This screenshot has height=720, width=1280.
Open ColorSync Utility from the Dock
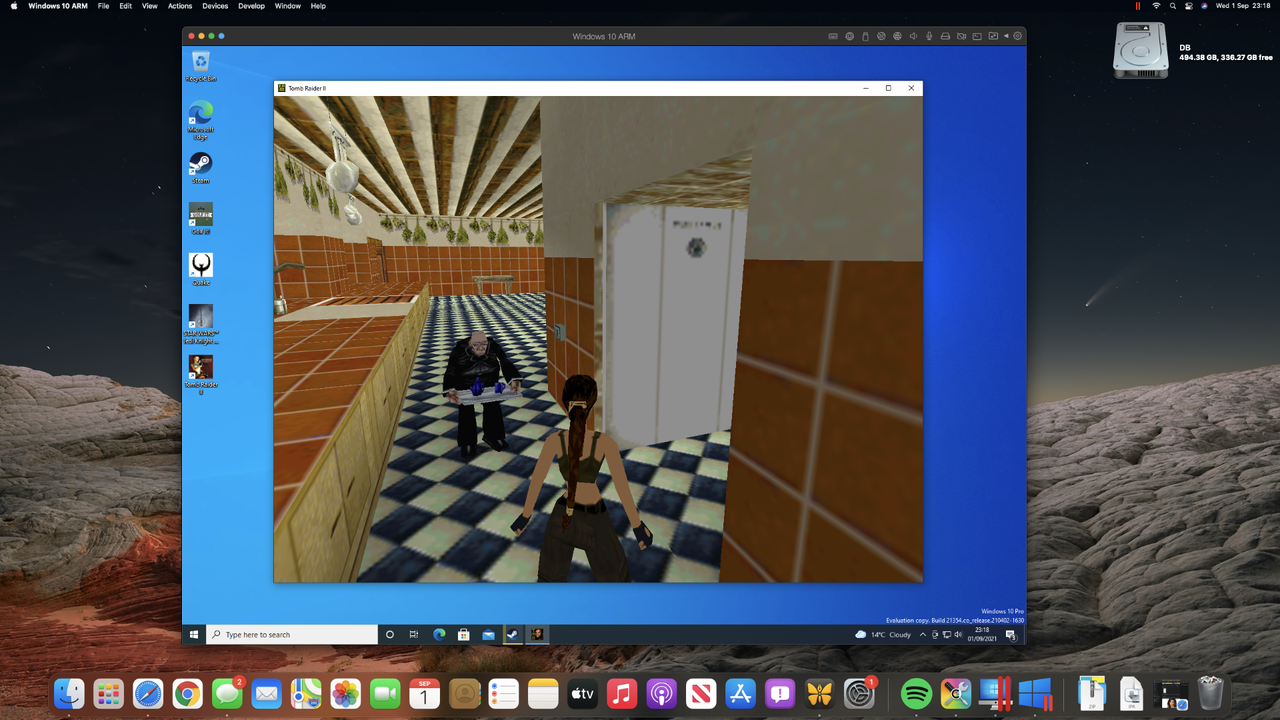pos(956,693)
